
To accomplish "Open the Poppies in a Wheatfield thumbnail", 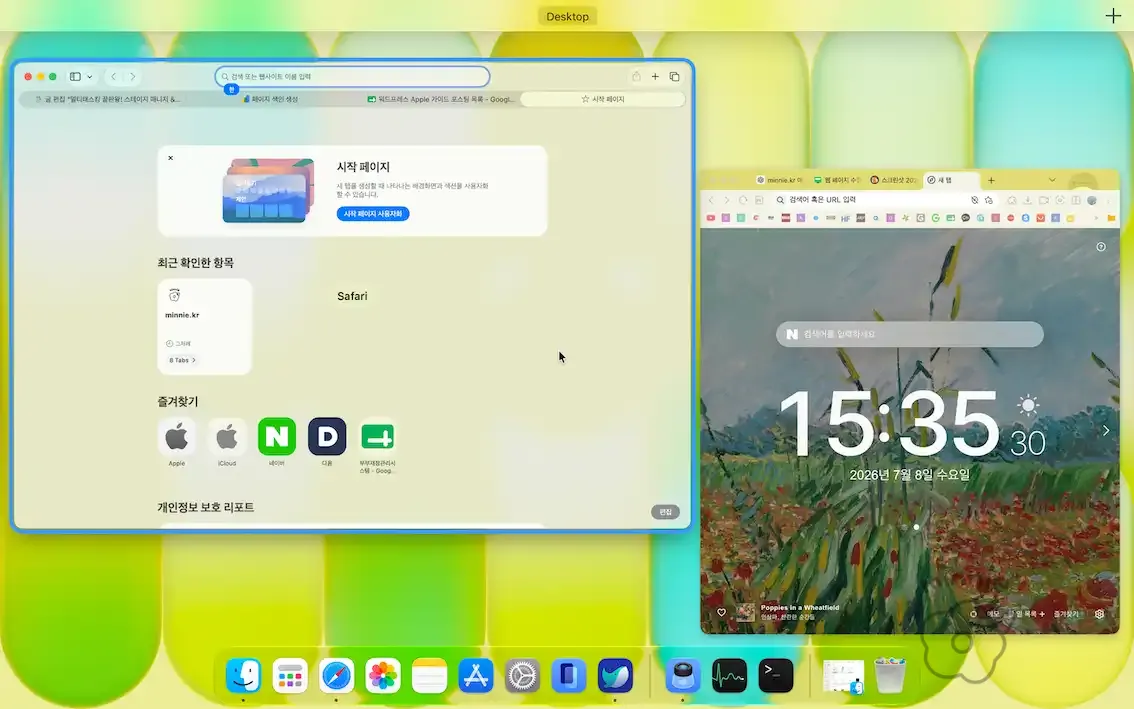I will point(746,612).
